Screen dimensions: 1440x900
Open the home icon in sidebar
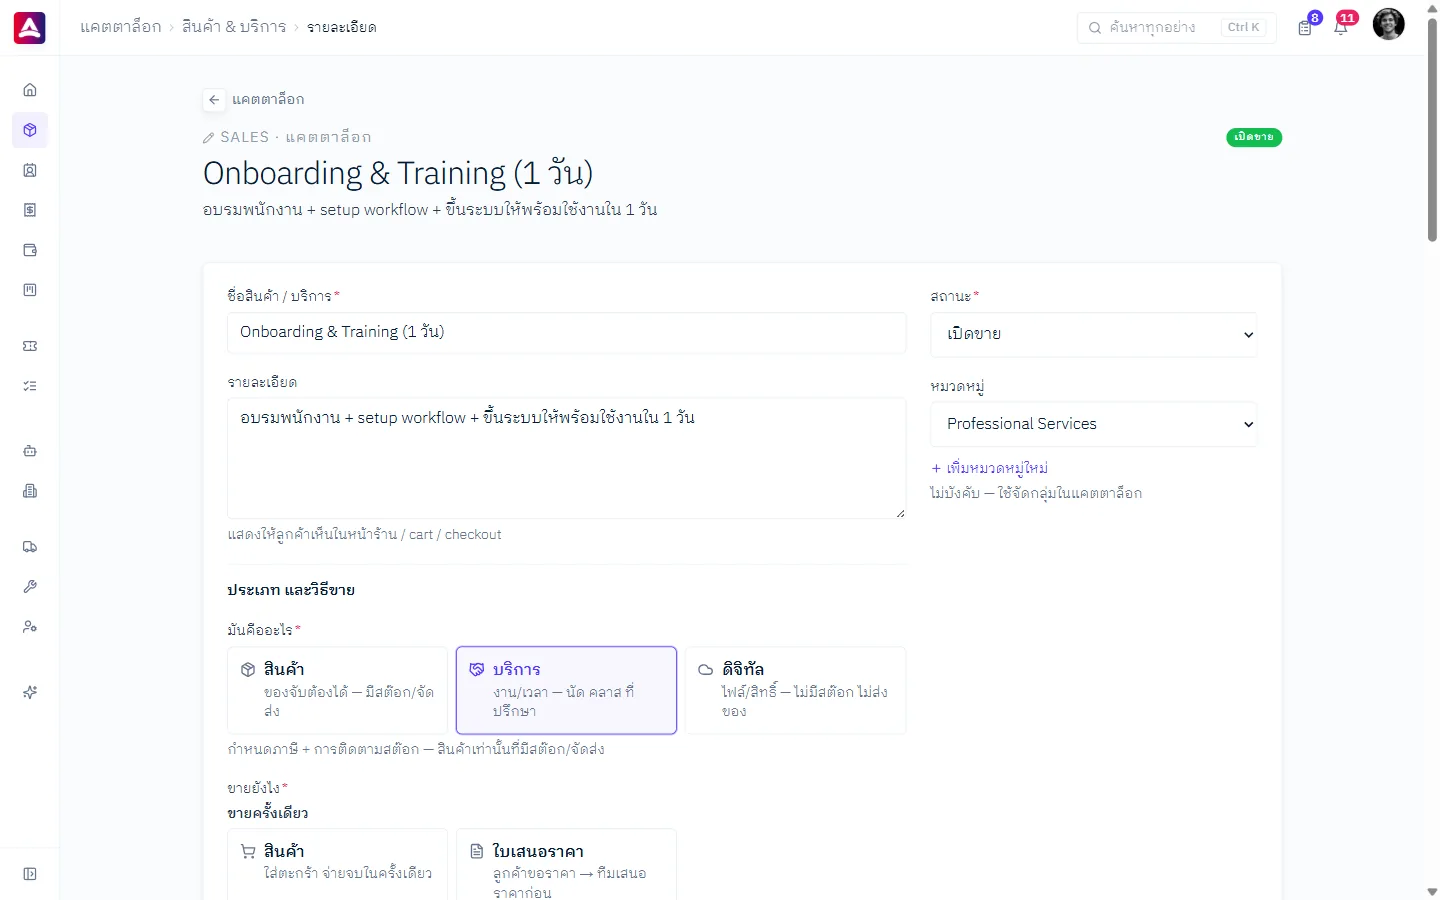(30, 90)
